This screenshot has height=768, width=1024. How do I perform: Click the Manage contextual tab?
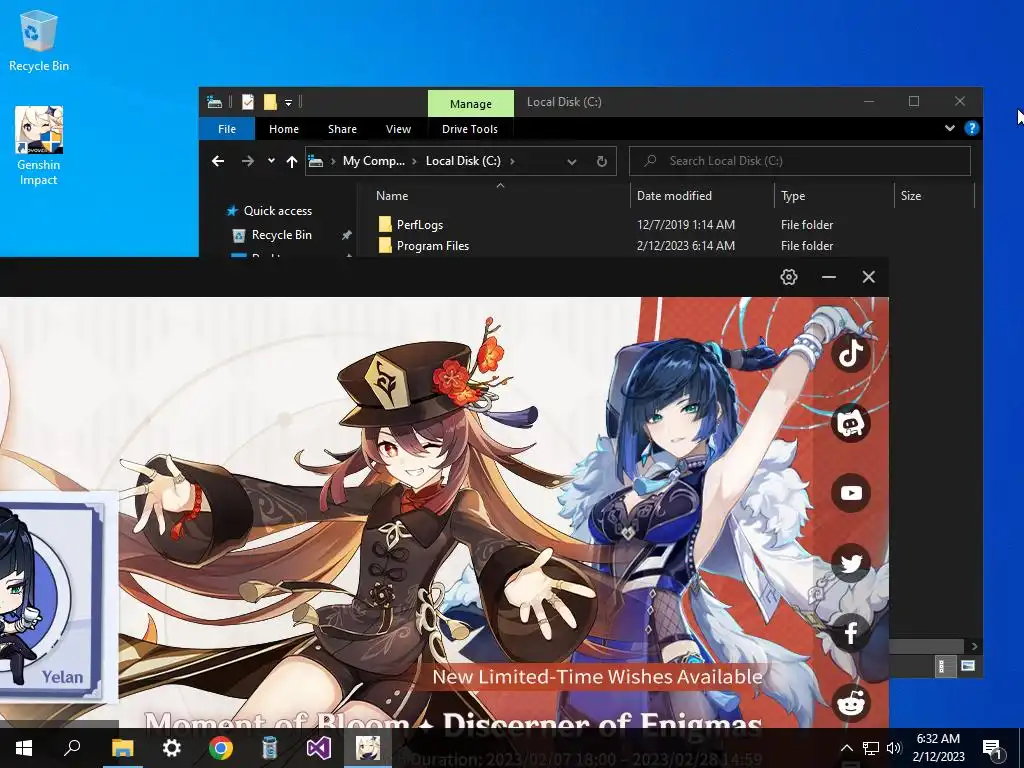point(470,104)
